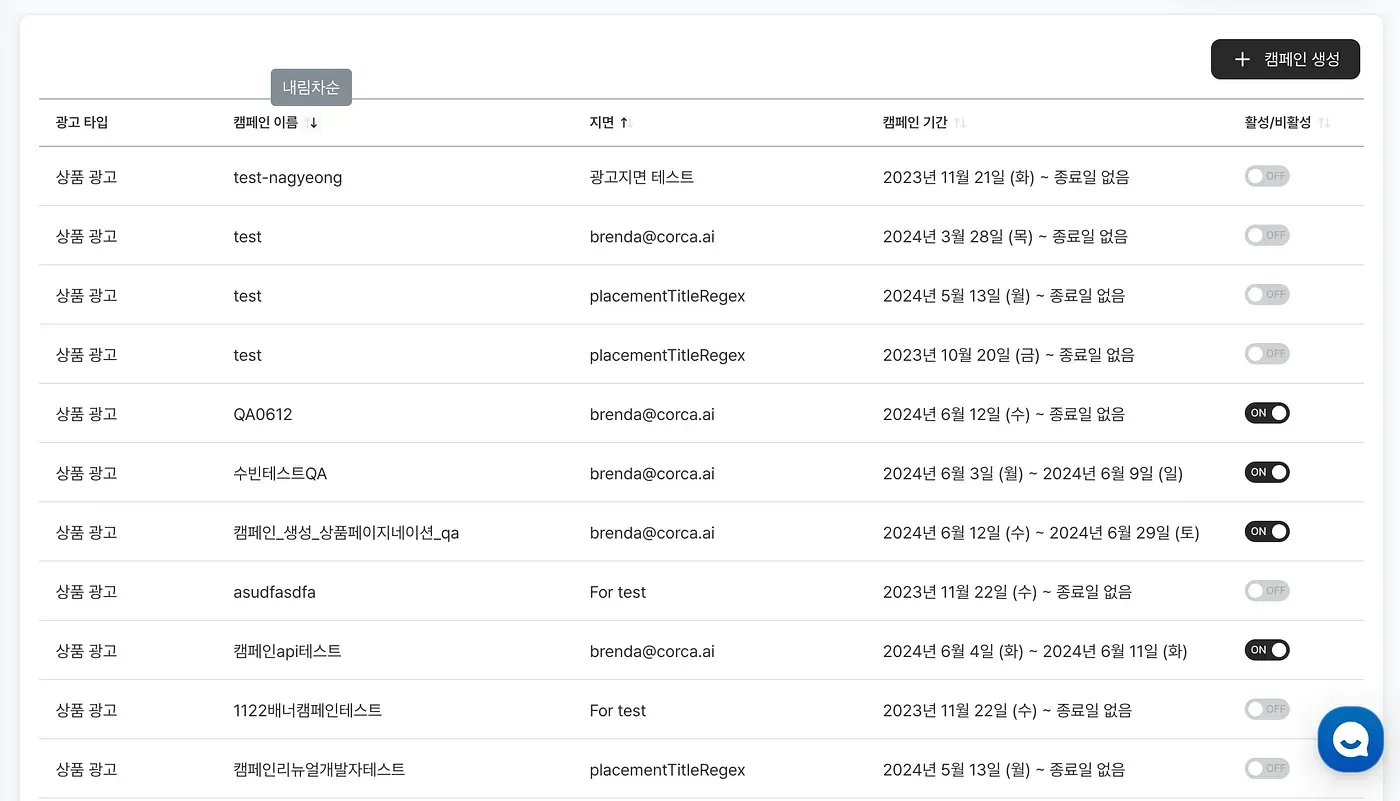Click the asudfasdfa campaign name
The width and height of the screenshot is (1400, 801).
[x=274, y=592]
